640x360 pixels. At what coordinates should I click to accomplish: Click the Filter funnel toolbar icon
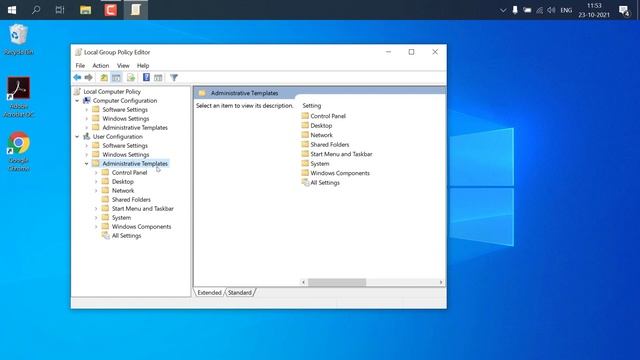[x=174, y=78]
